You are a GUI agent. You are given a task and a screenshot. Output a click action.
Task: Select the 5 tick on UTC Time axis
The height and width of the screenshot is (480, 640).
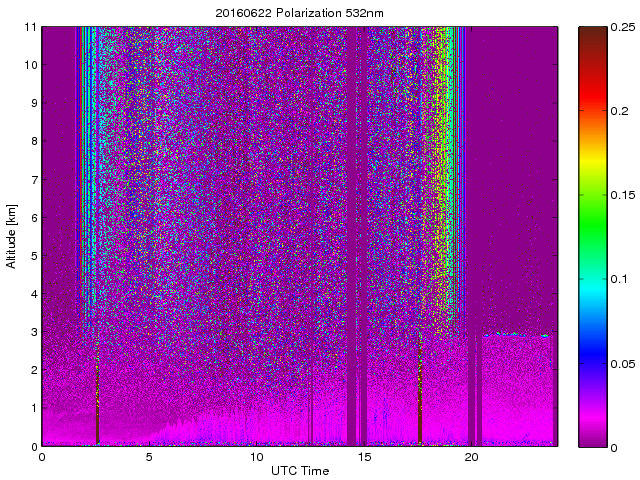click(x=148, y=456)
